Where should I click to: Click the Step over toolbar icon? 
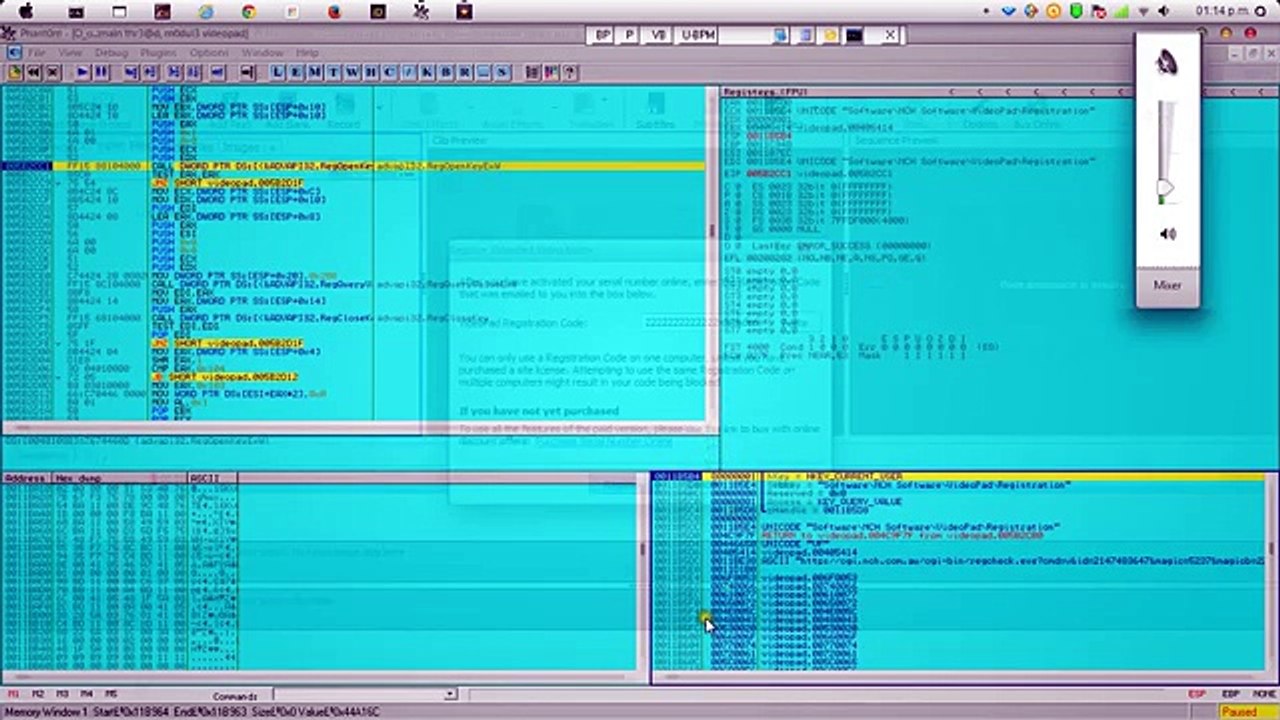[151, 72]
